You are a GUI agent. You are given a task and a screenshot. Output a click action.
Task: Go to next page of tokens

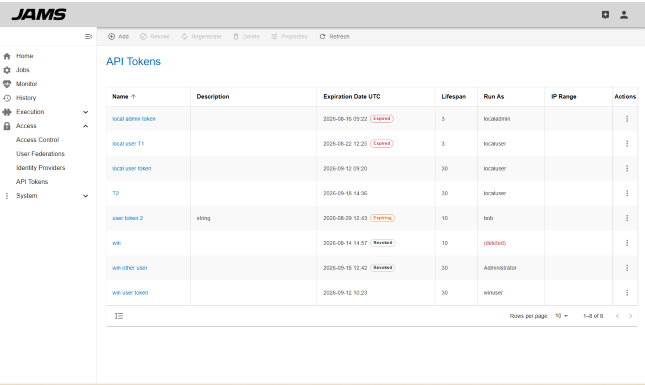(630, 316)
